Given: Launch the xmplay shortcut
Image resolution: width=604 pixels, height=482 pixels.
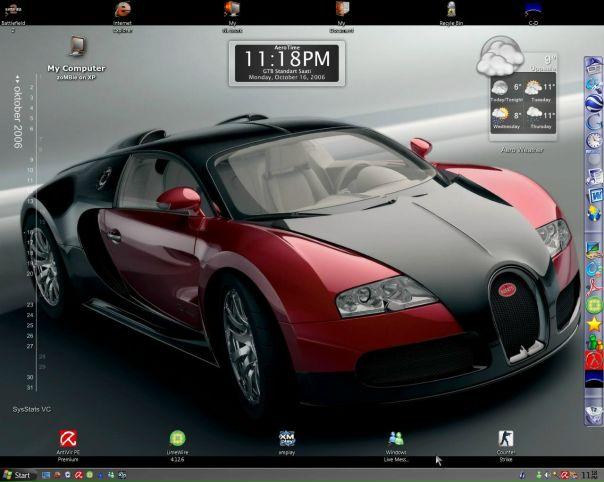Looking at the screenshot, I should pyautogui.click(x=287, y=438).
